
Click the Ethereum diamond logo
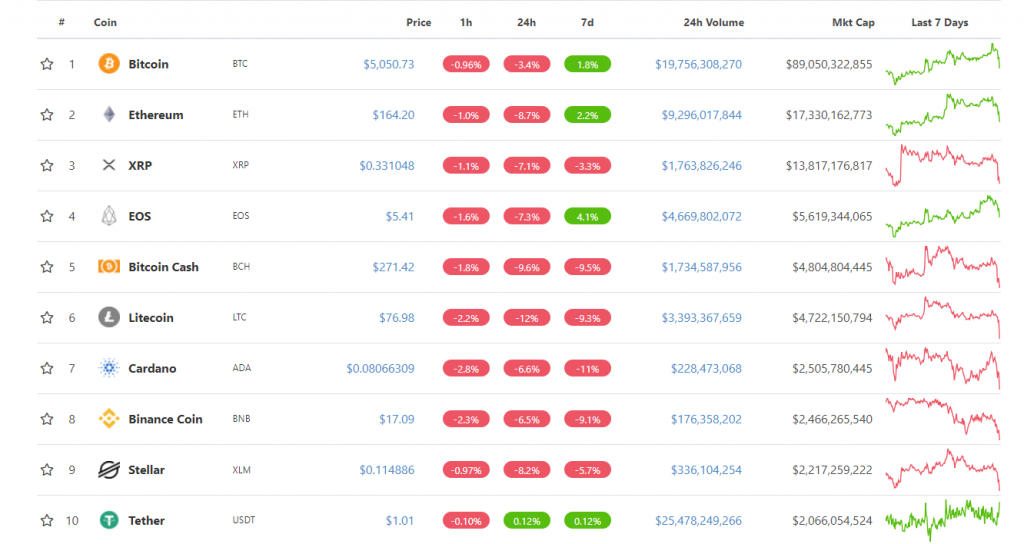[x=109, y=115]
